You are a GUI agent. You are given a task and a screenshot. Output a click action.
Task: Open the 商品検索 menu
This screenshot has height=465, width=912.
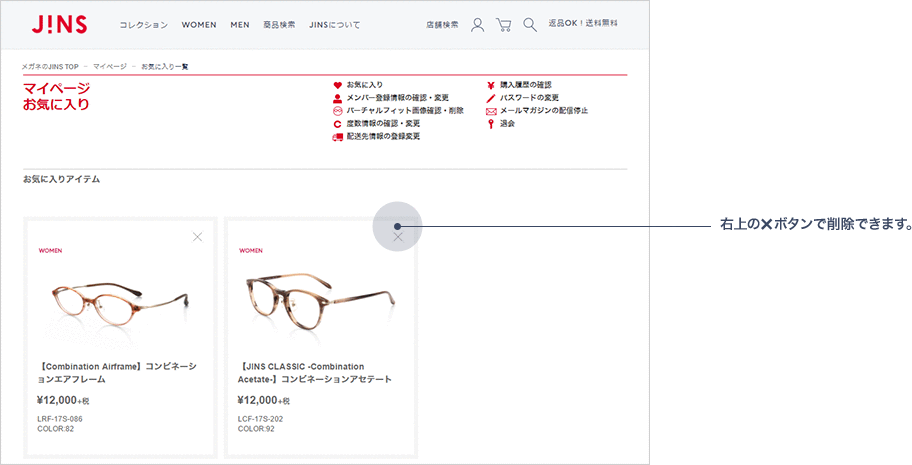[279, 25]
